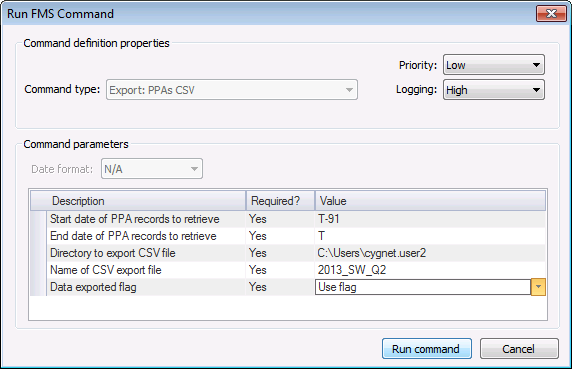Open the Logging dropdown set to High
The height and width of the screenshot is (369, 572).
point(494,90)
